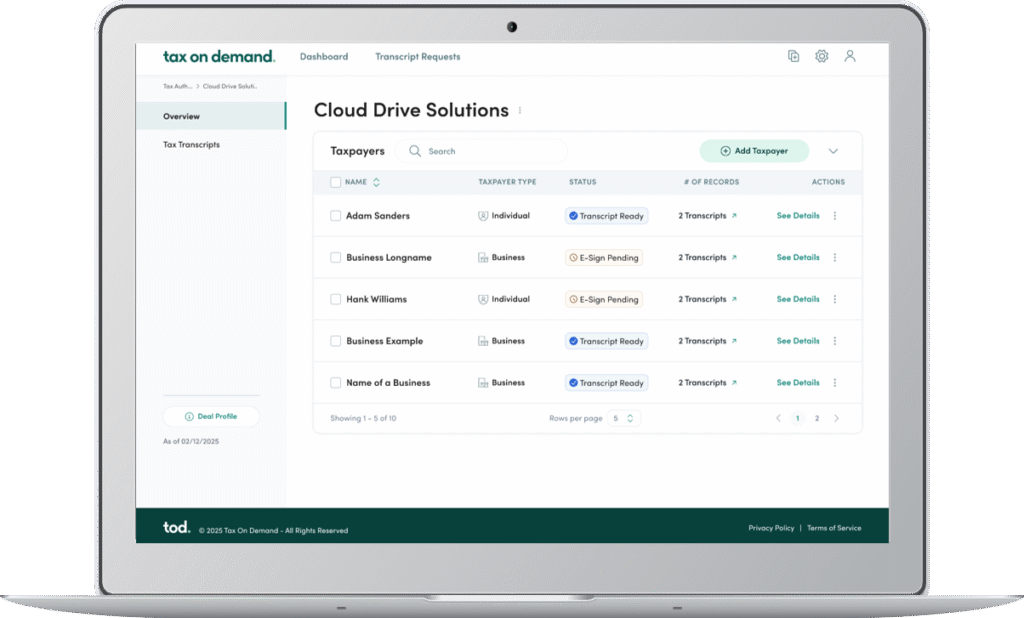The height and width of the screenshot is (618, 1024).
Task: Click the kebab menu beside Cloud Drive Solutions title
Action: (520, 111)
